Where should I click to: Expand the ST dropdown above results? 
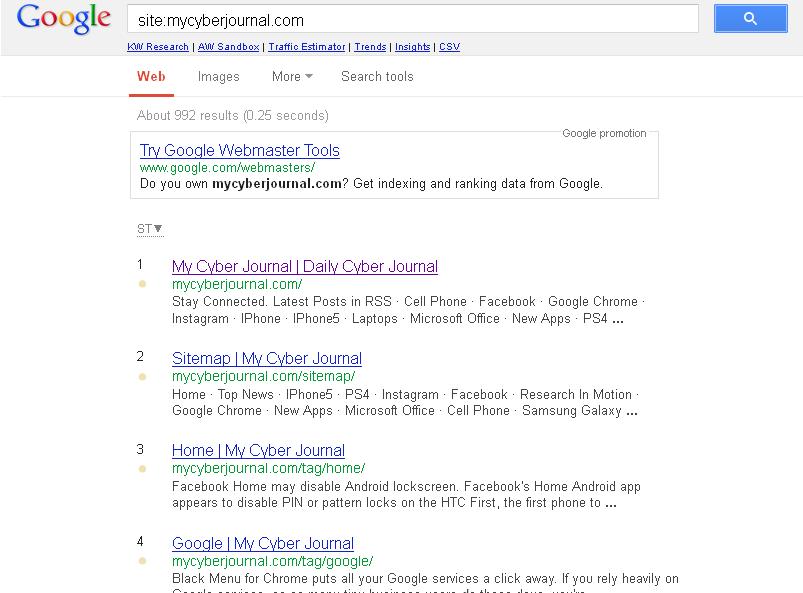(150, 229)
